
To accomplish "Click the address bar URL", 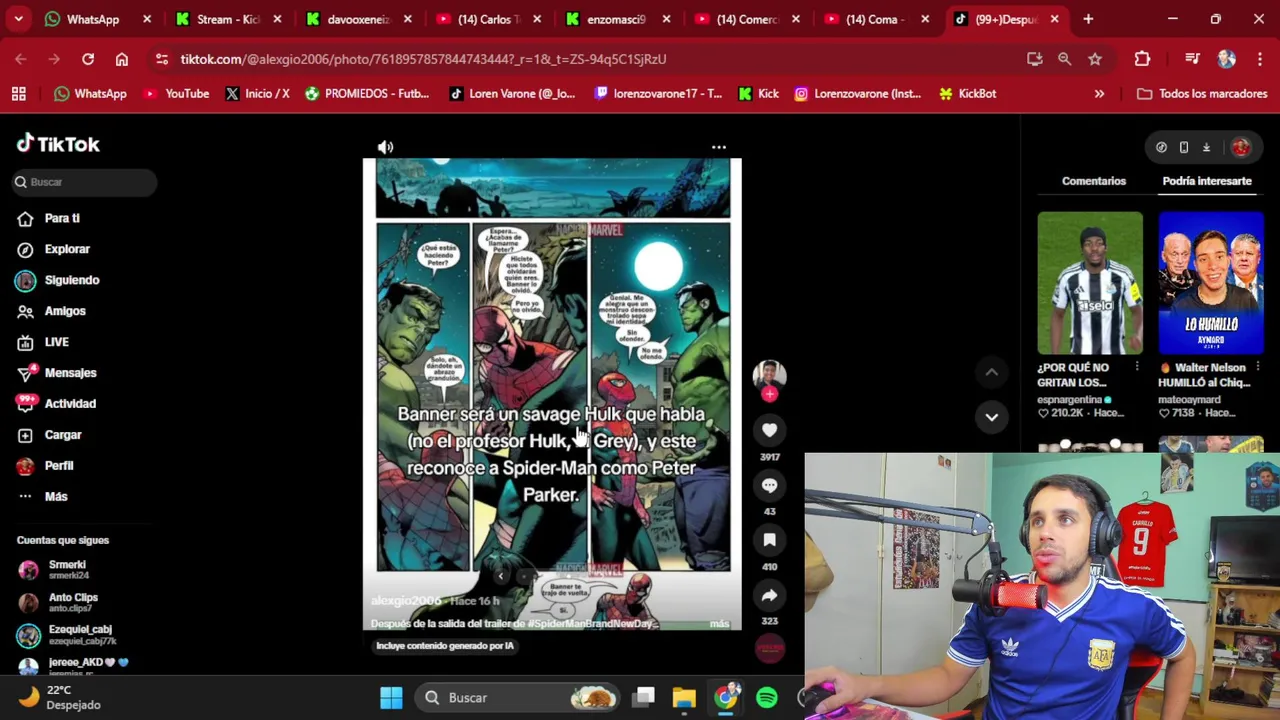I will tap(423, 59).
